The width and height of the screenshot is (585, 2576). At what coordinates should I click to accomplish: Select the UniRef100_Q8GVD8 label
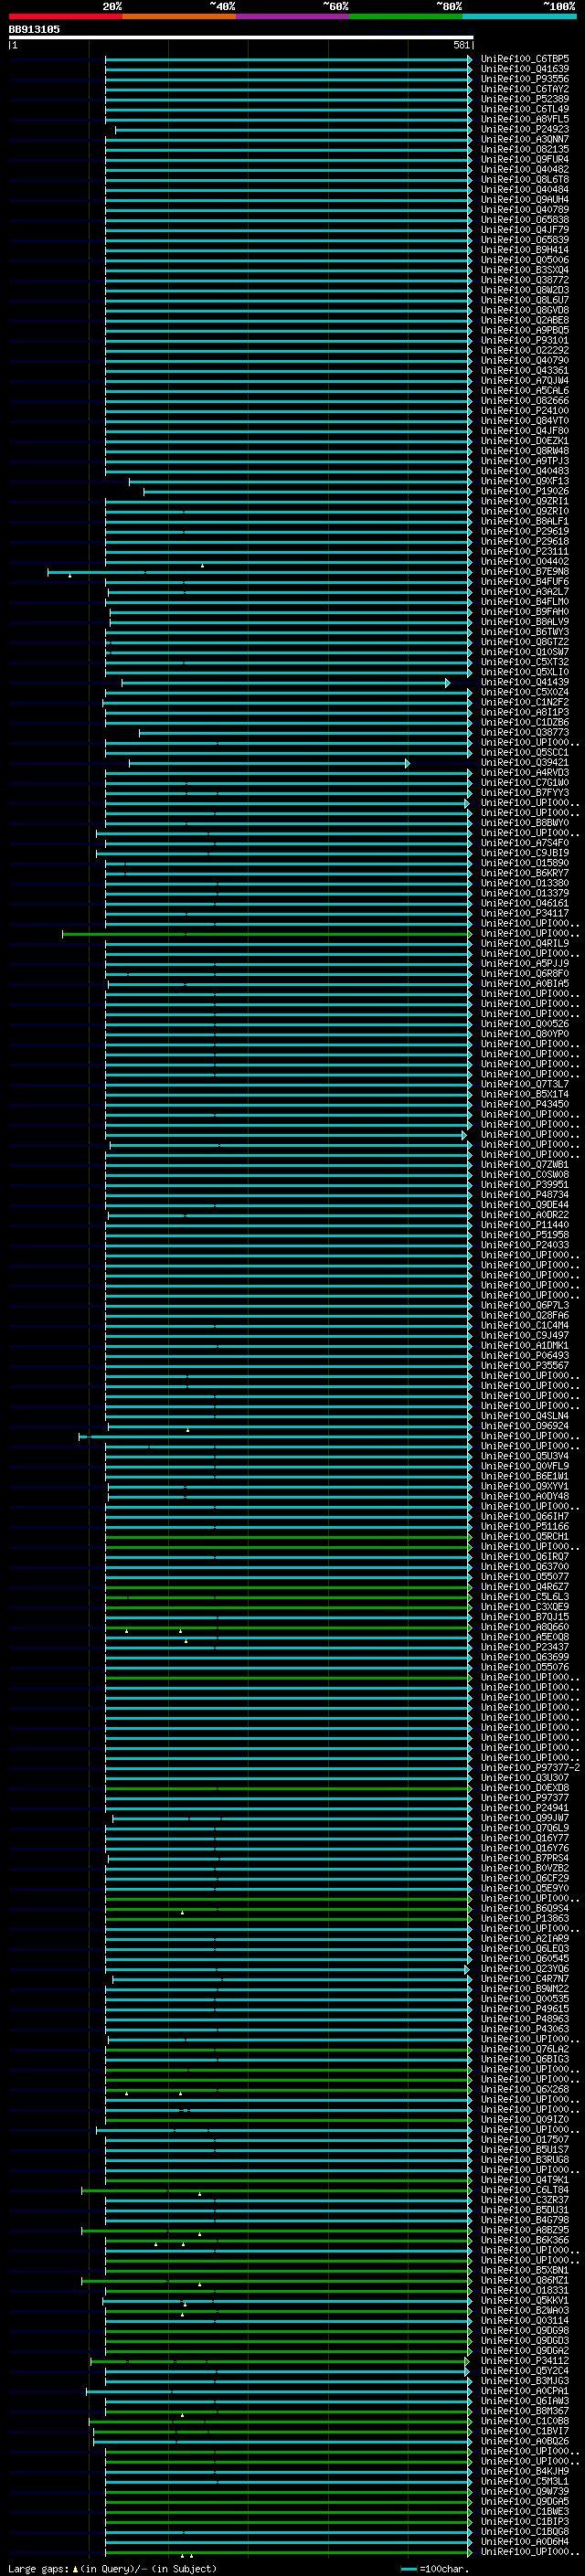(524, 310)
